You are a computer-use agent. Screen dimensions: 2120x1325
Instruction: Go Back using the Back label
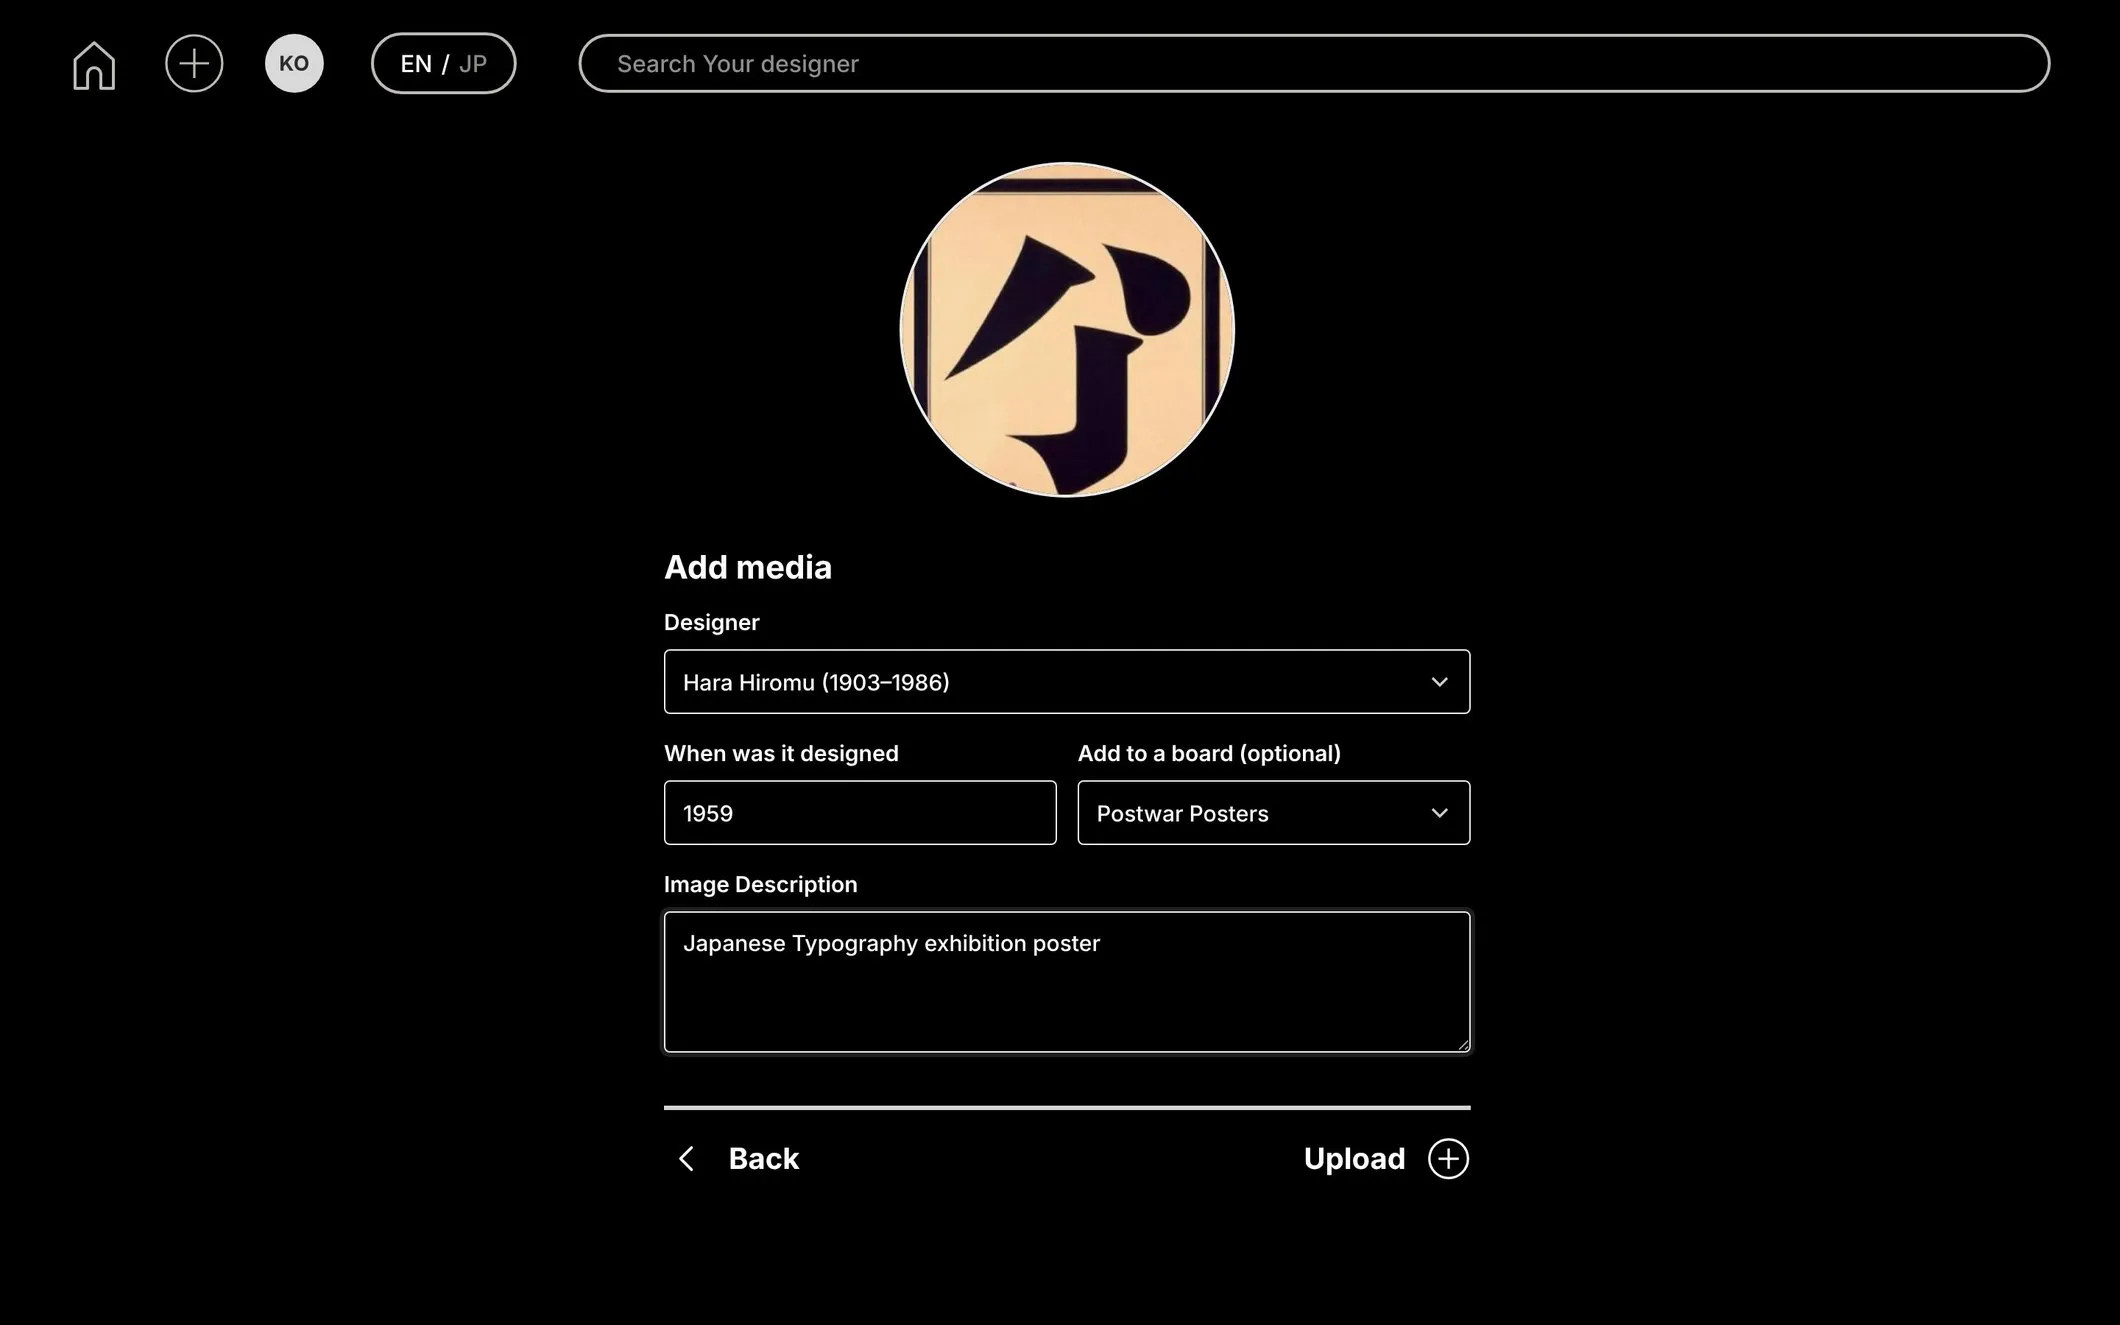pyautogui.click(x=764, y=1159)
